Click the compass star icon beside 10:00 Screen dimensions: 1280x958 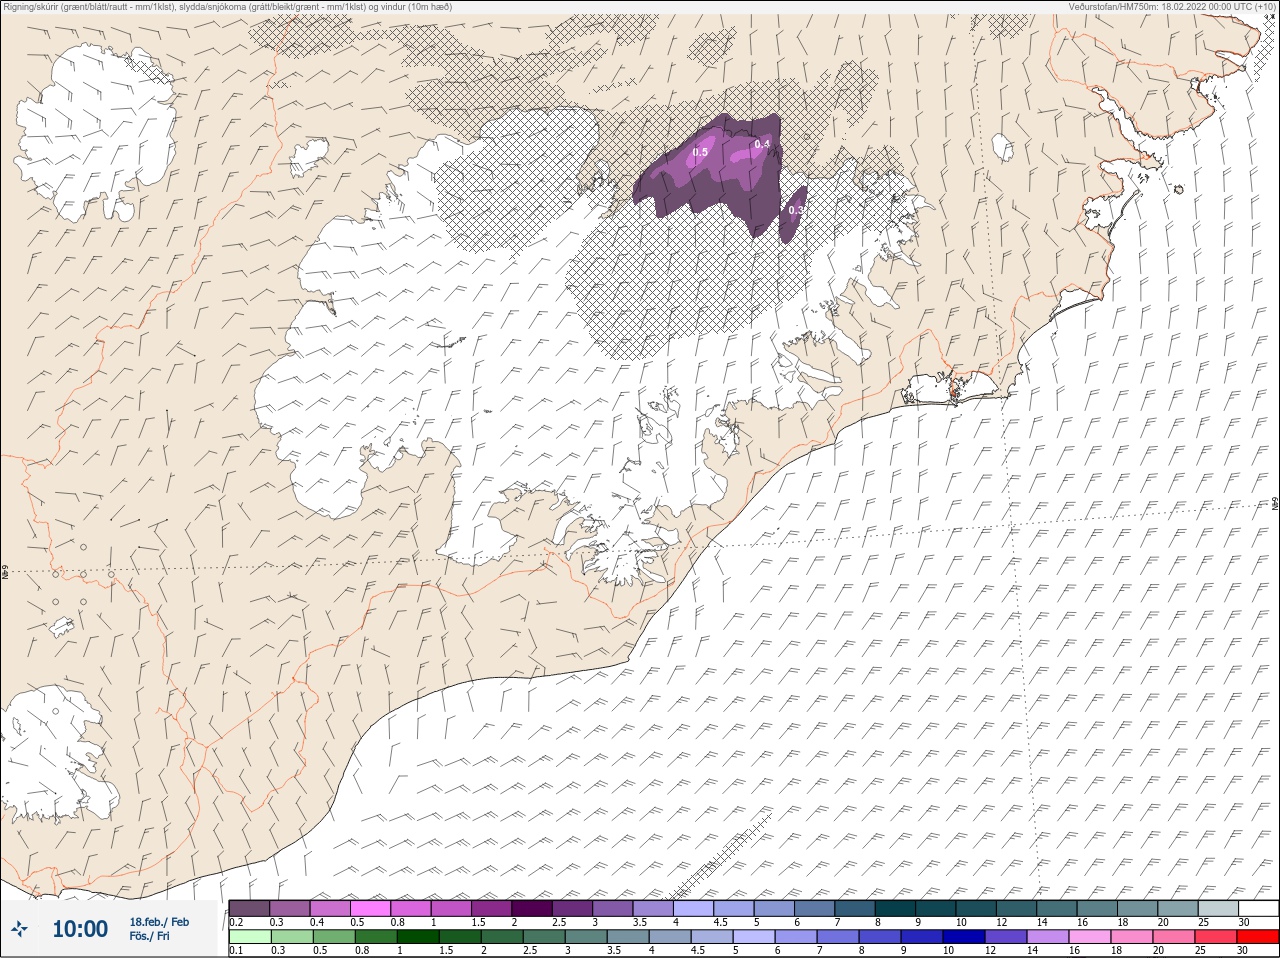point(19,929)
